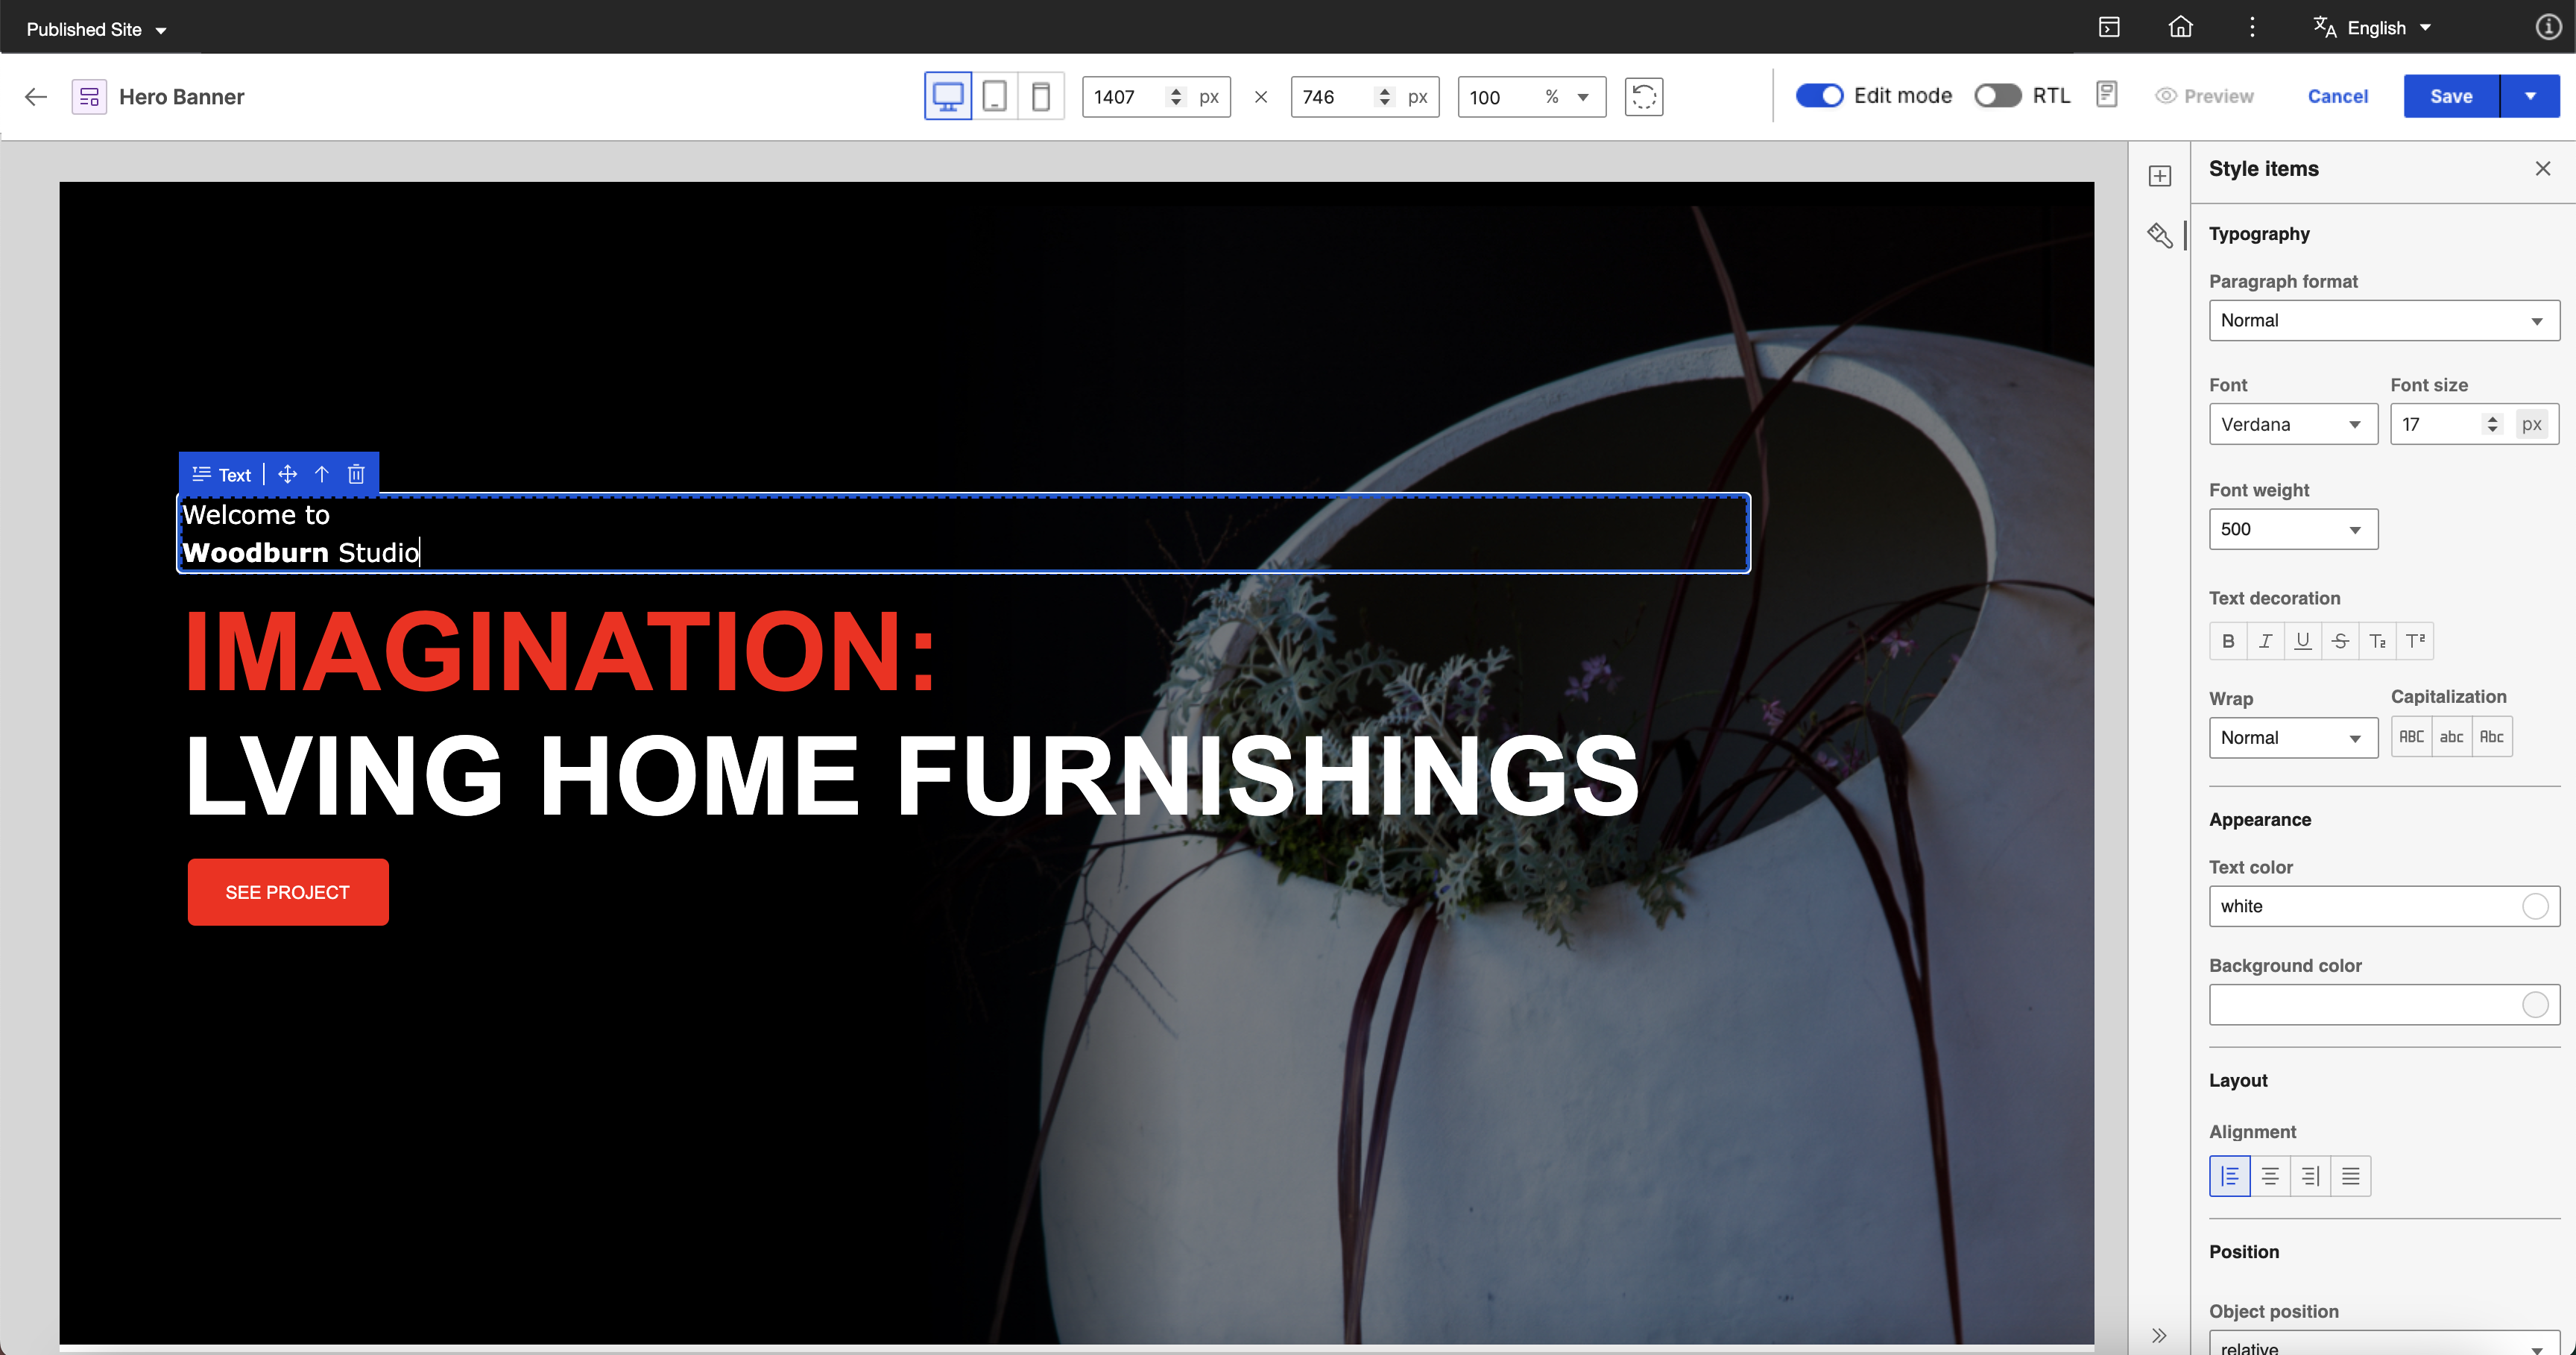Click the Preview button

click(2204, 96)
